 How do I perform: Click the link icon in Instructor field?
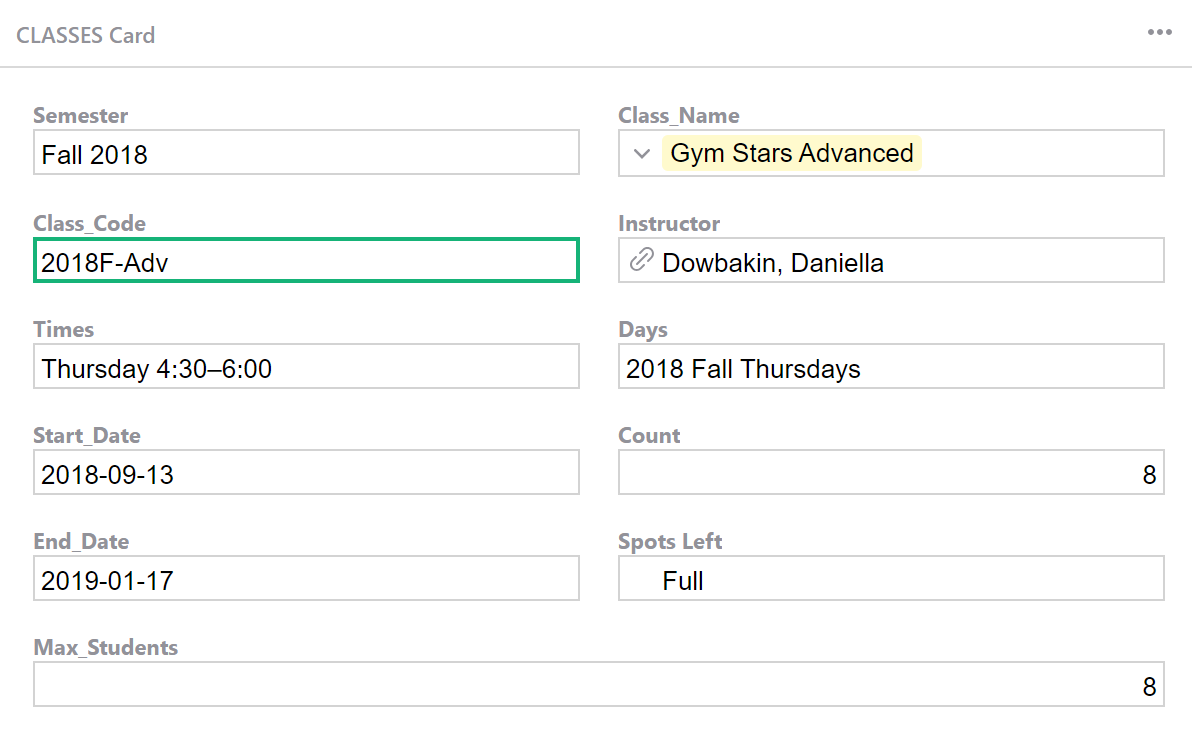640,261
